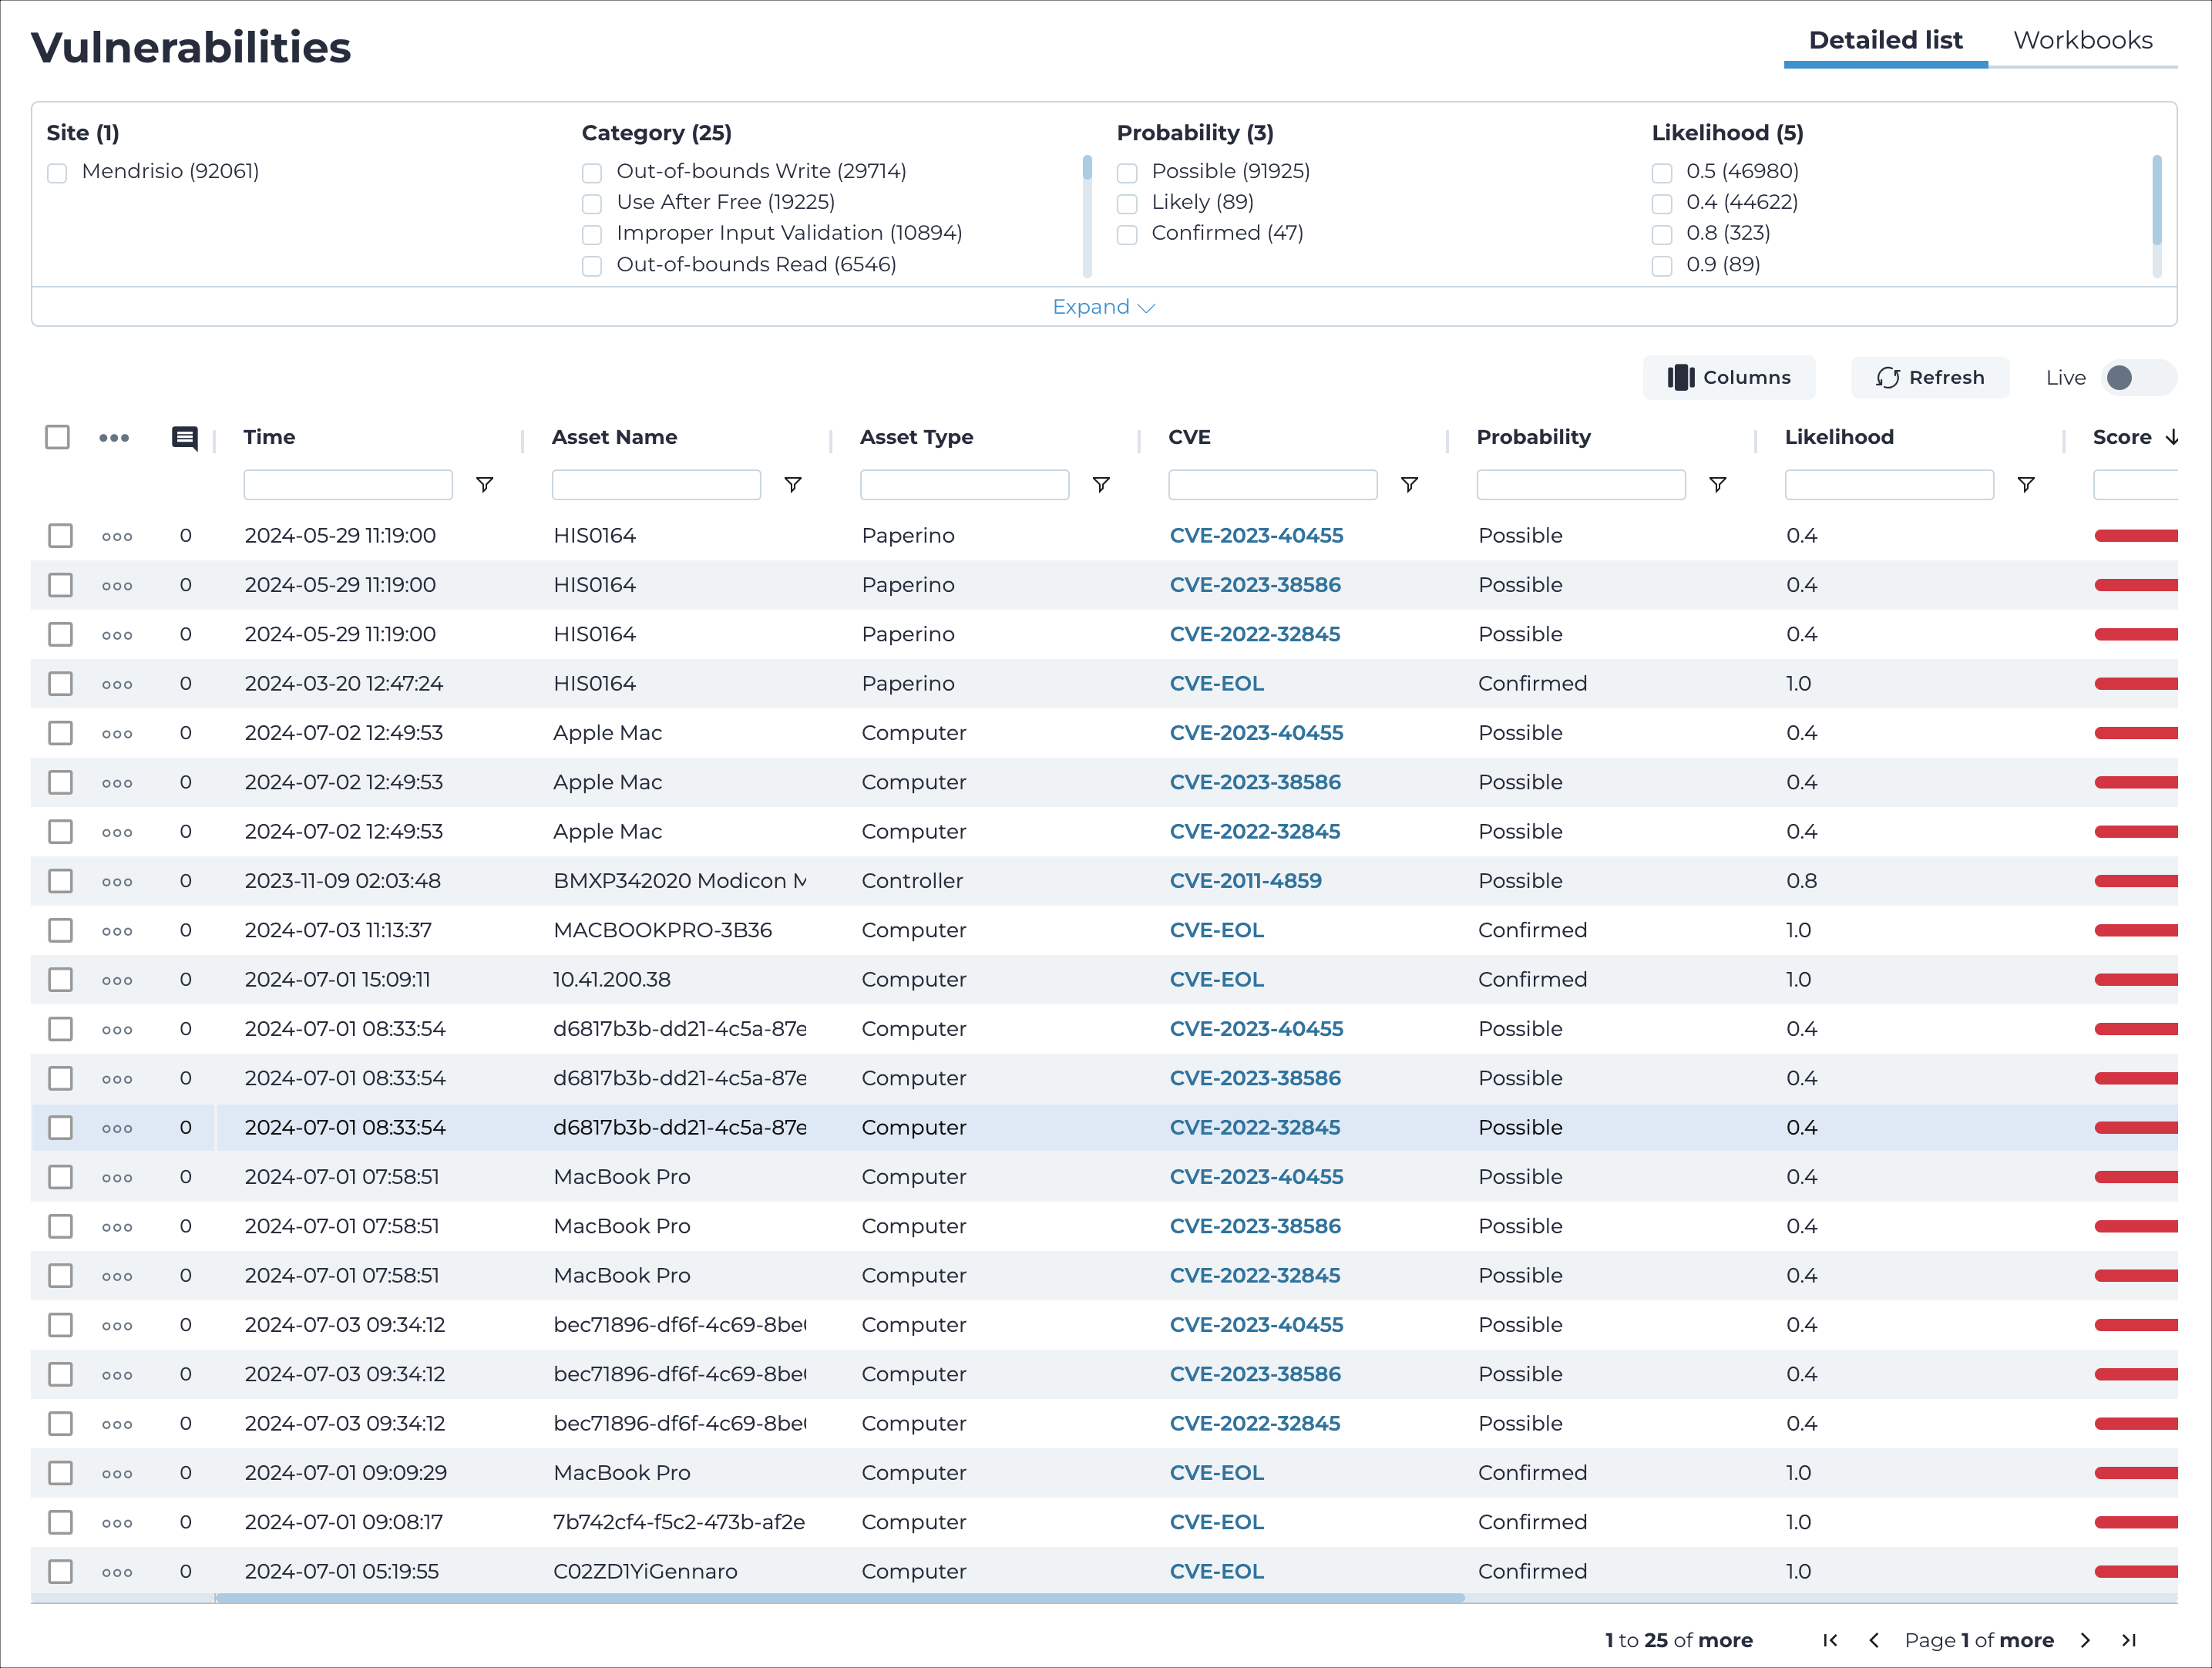Switch to the Detailed list tab
Viewport: 2212px width, 1668px height.
(x=1885, y=40)
